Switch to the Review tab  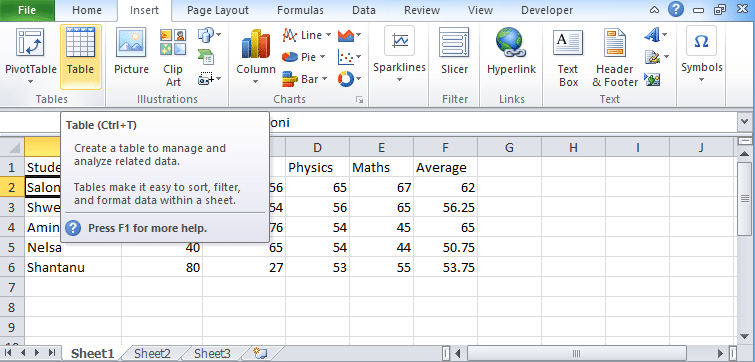(x=422, y=10)
